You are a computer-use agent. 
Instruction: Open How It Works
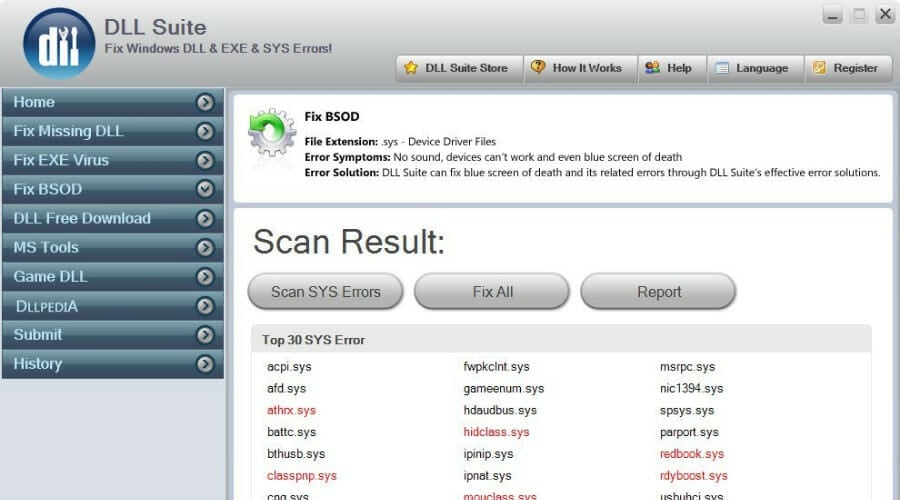580,68
